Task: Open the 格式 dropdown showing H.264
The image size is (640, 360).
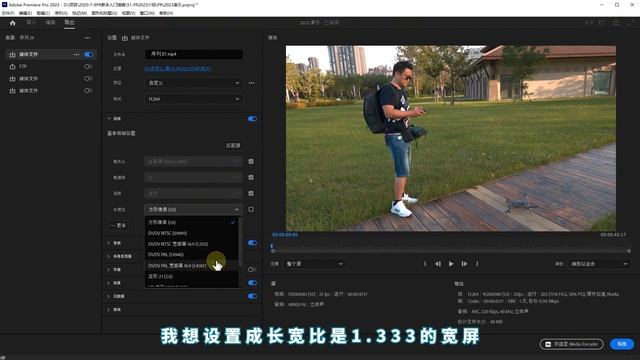Action: pos(193,99)
